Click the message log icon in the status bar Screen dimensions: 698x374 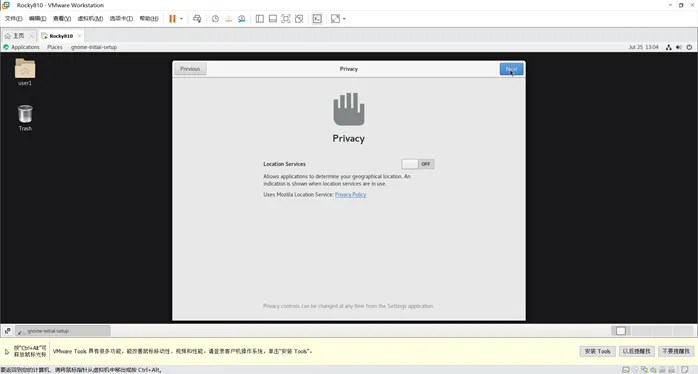(x=685, y=370)
